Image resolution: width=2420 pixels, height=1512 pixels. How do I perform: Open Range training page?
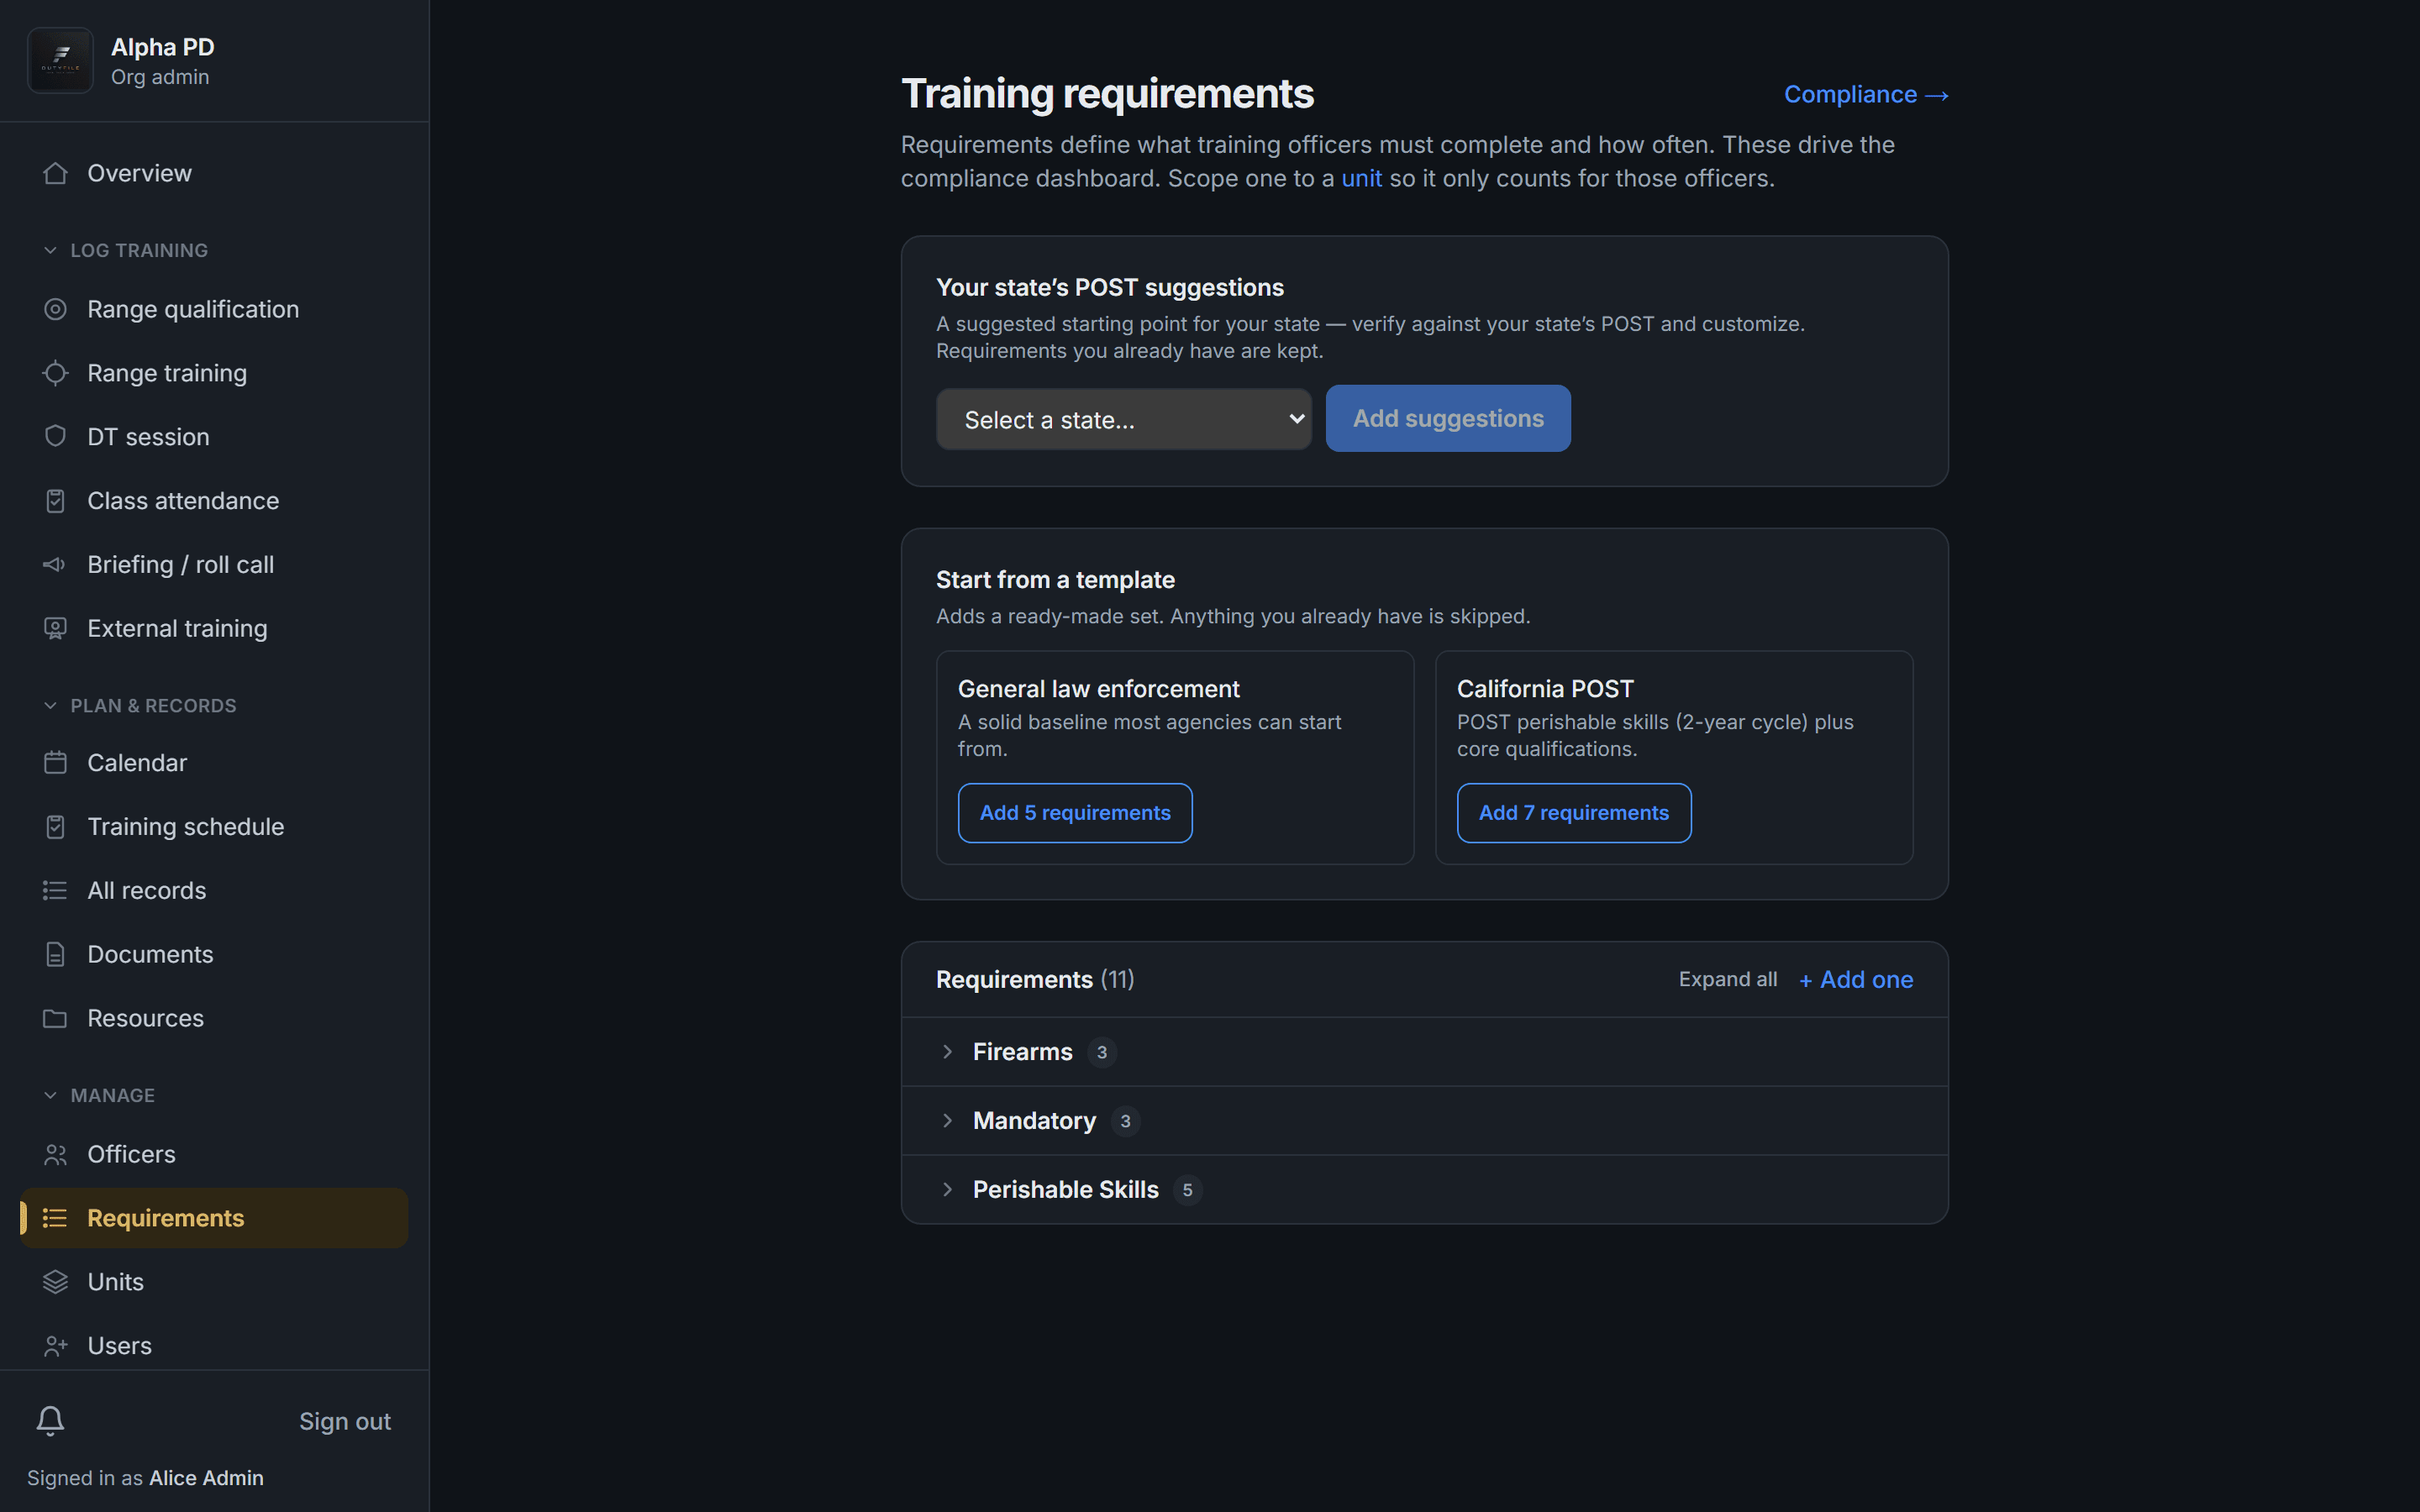(214, 373)
